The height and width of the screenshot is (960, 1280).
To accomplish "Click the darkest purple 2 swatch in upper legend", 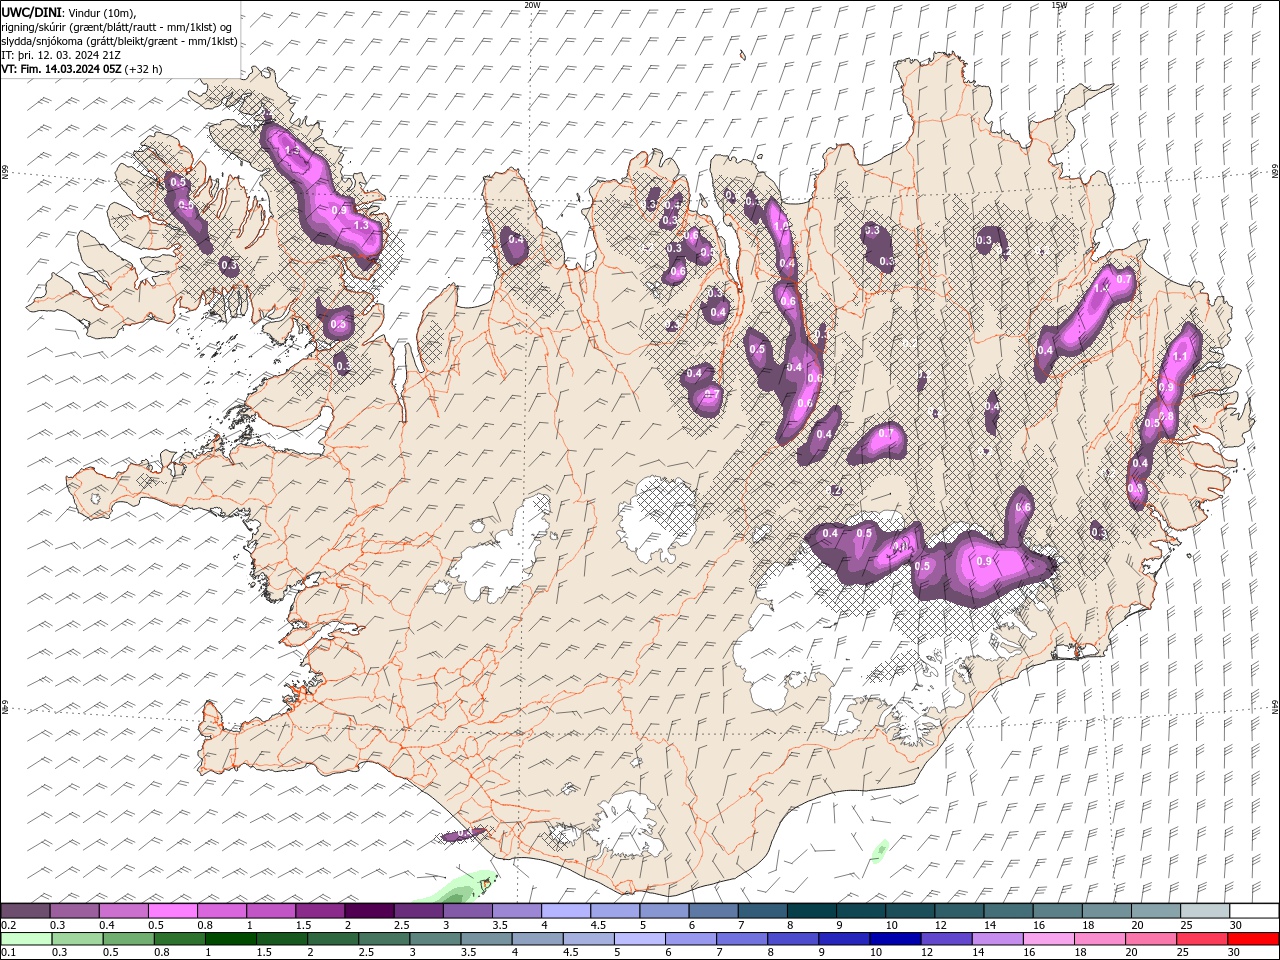I will point(369,911).
